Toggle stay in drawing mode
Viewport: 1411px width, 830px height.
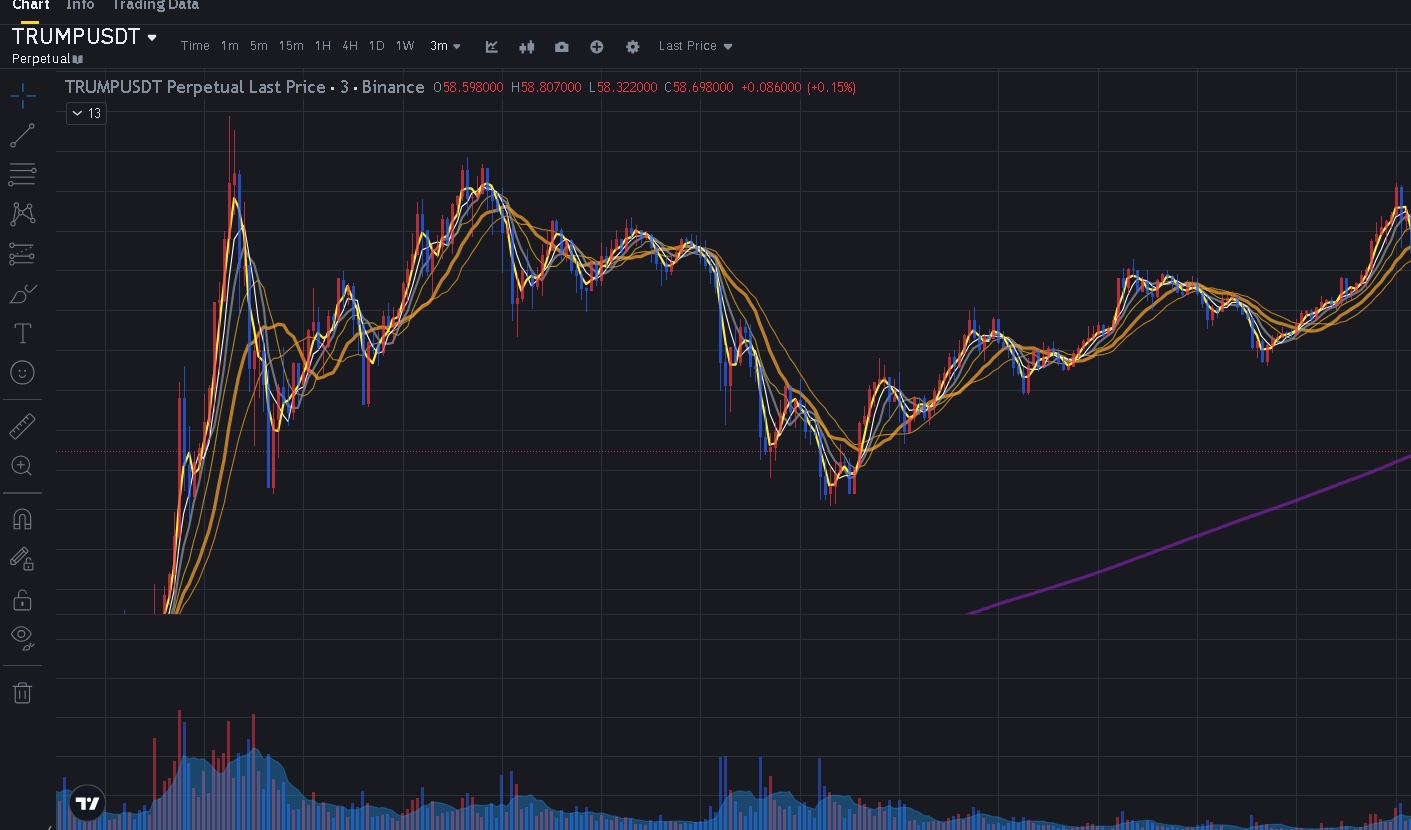coord(22,558)
